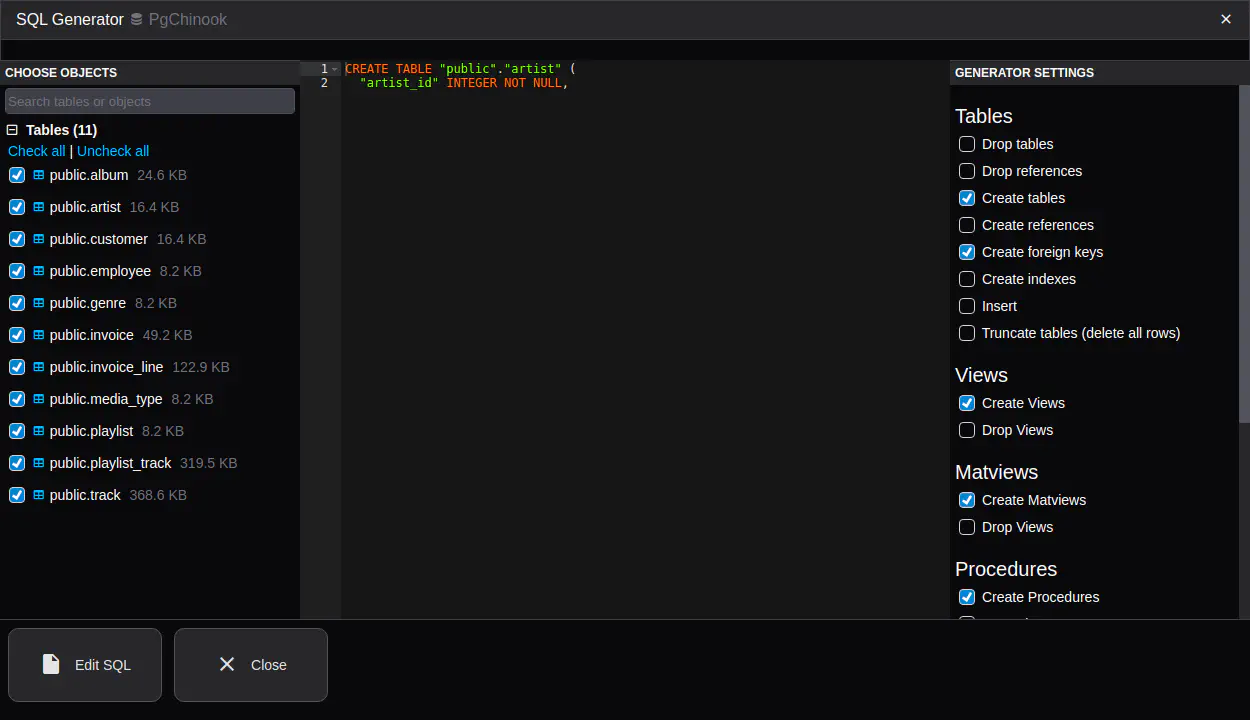Click the Check all link
Screen dimensions: 1250x720
pyautogui.click(x=37, y=151)
